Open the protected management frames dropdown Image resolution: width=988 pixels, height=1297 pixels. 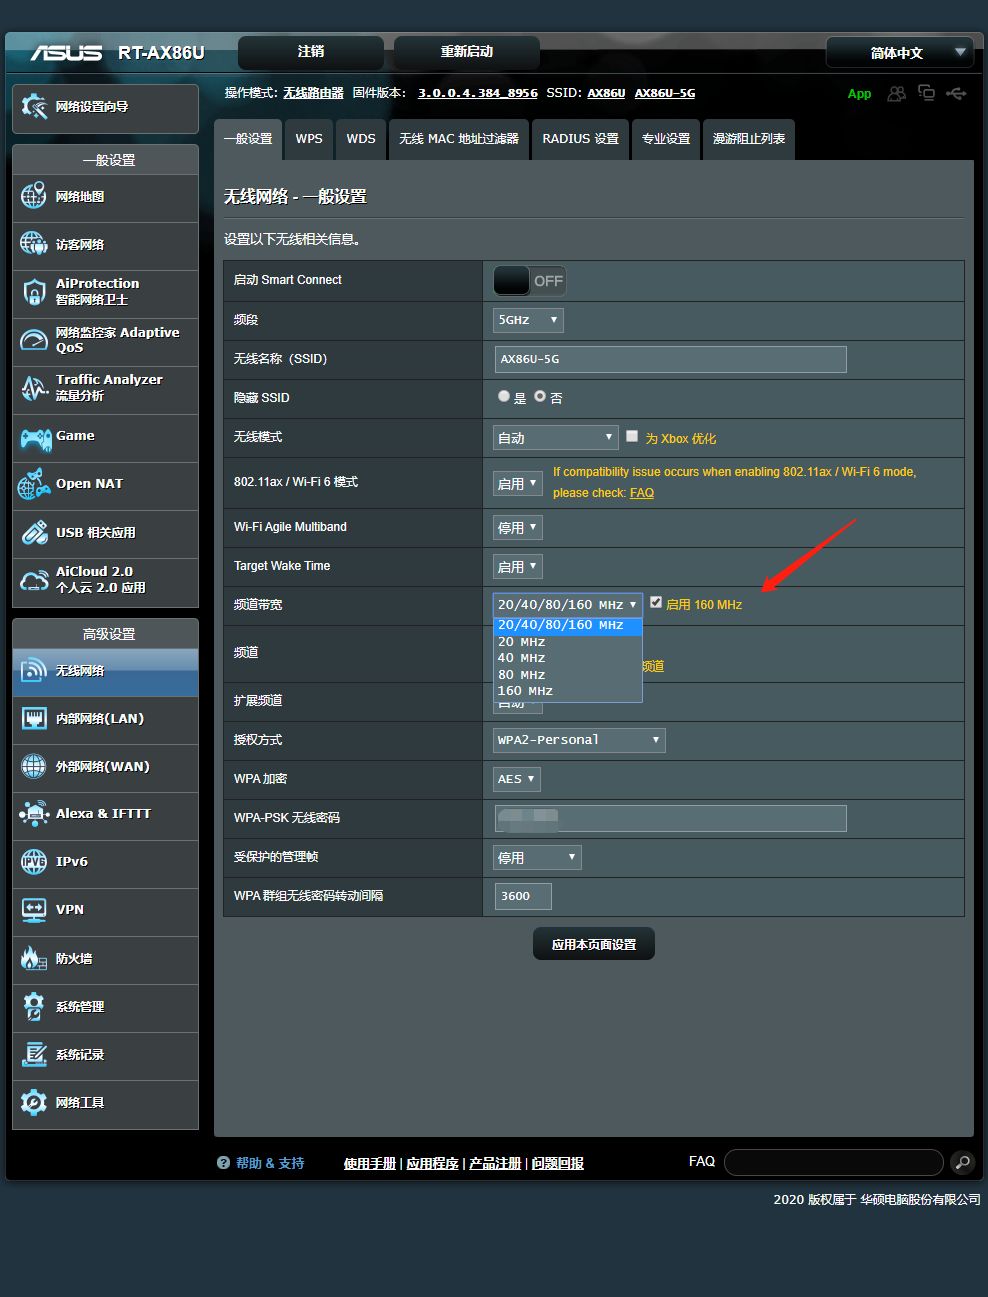537,857
